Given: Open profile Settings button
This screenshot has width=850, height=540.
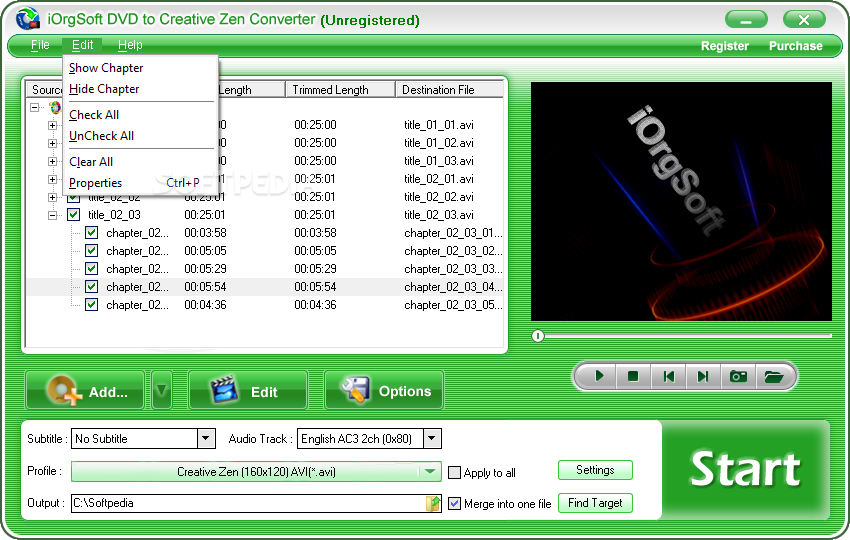Looking at the screenshot, I should coord(595,470).
